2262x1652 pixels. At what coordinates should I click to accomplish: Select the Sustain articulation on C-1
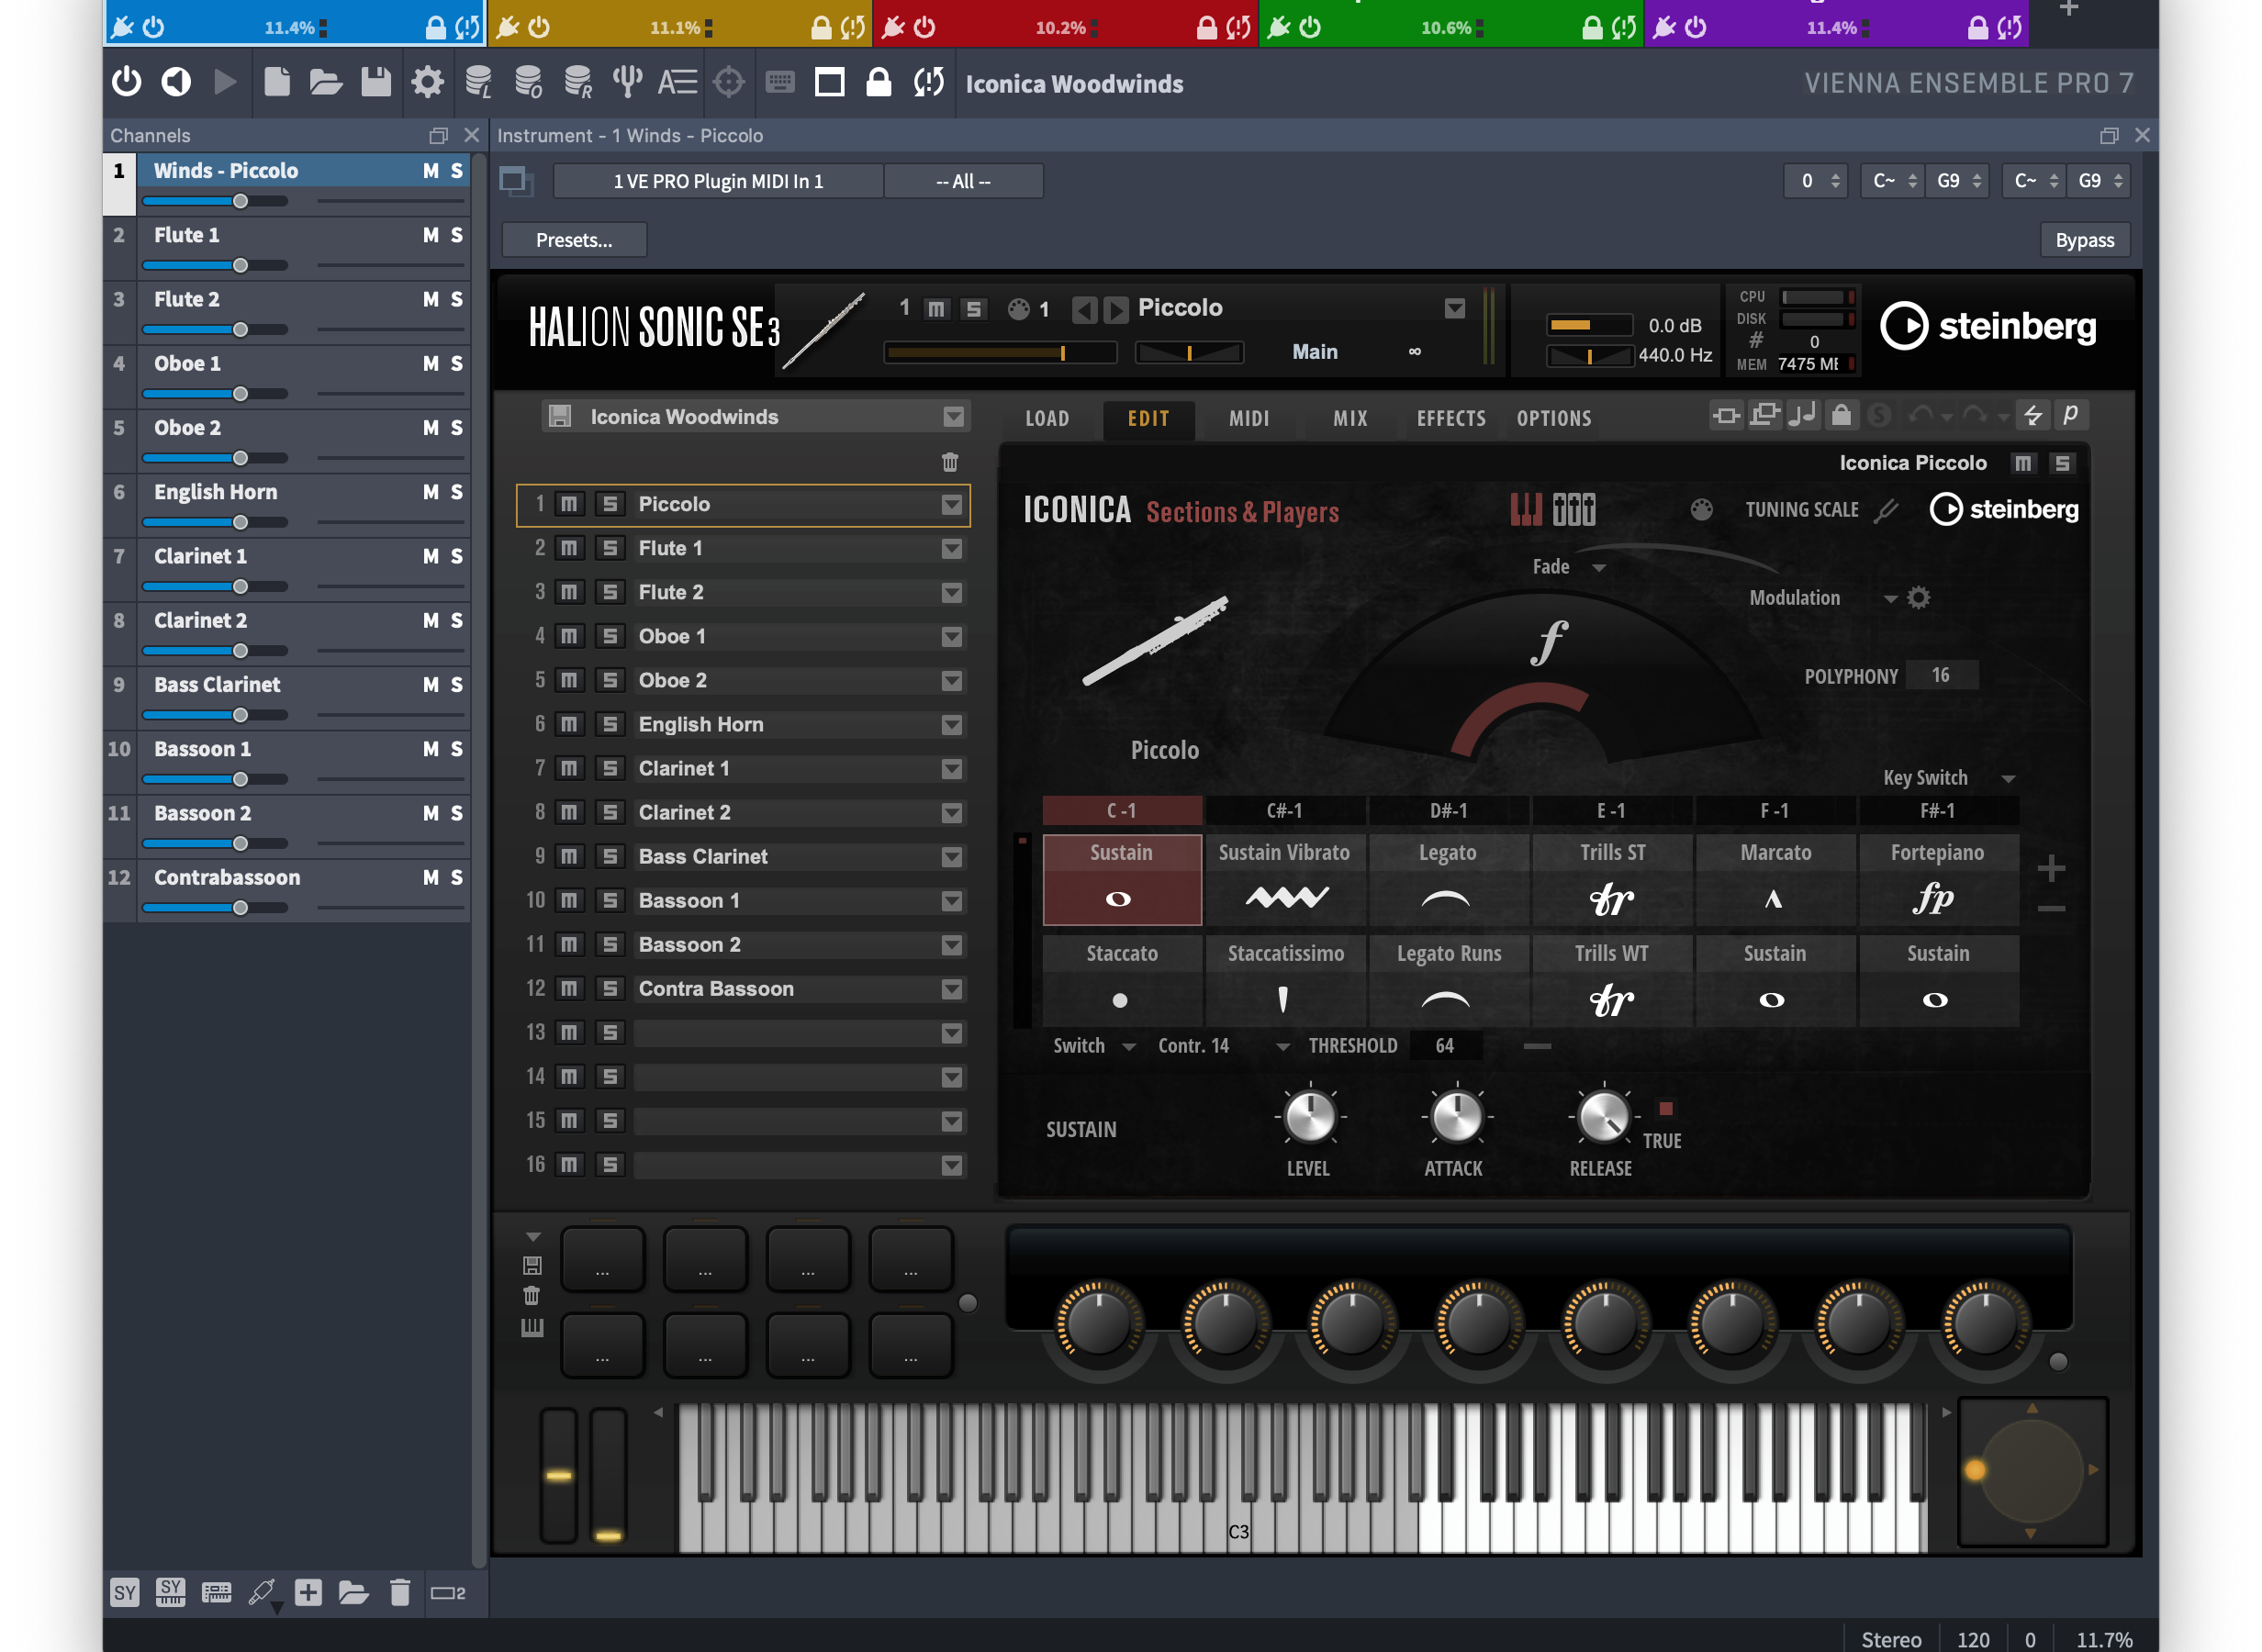[1122, 880]
